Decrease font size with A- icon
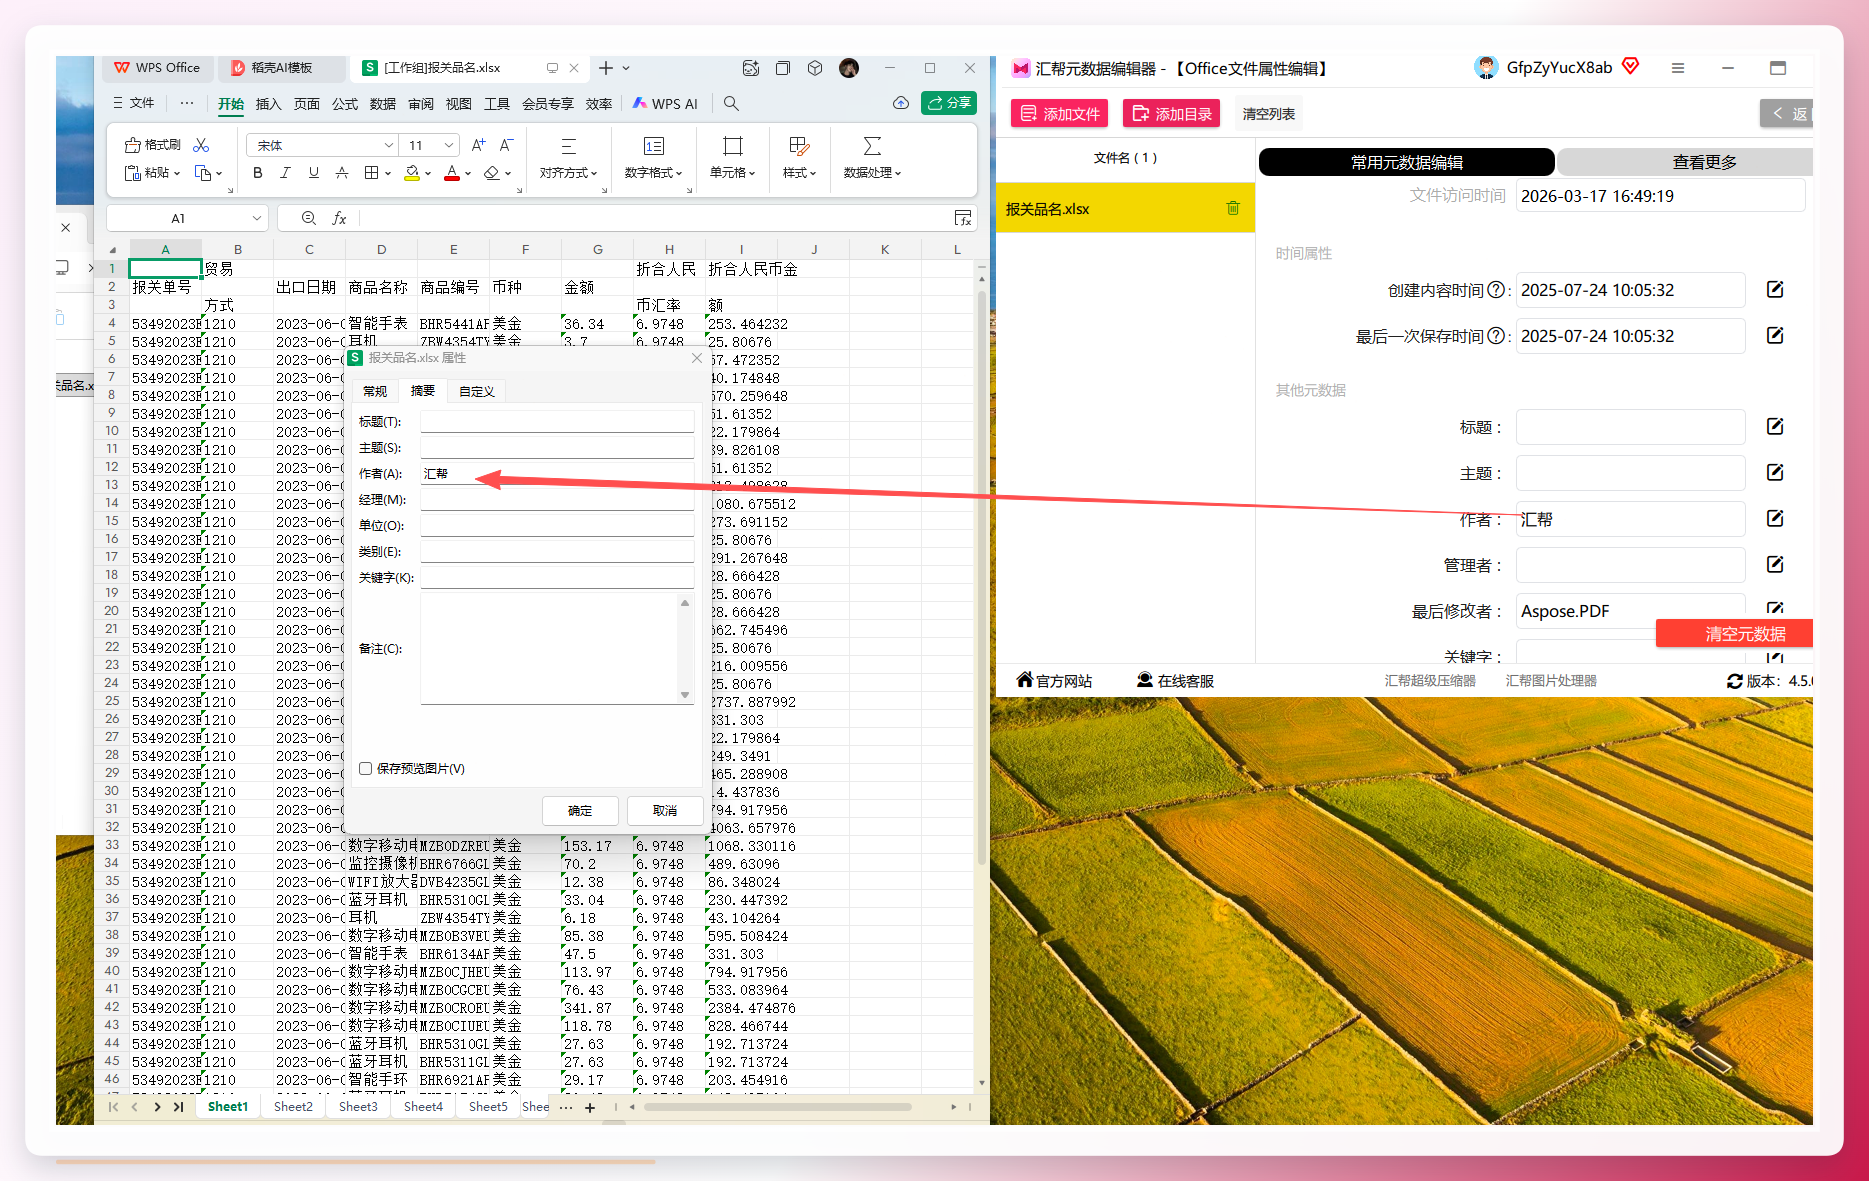 [x=507, y=145]
